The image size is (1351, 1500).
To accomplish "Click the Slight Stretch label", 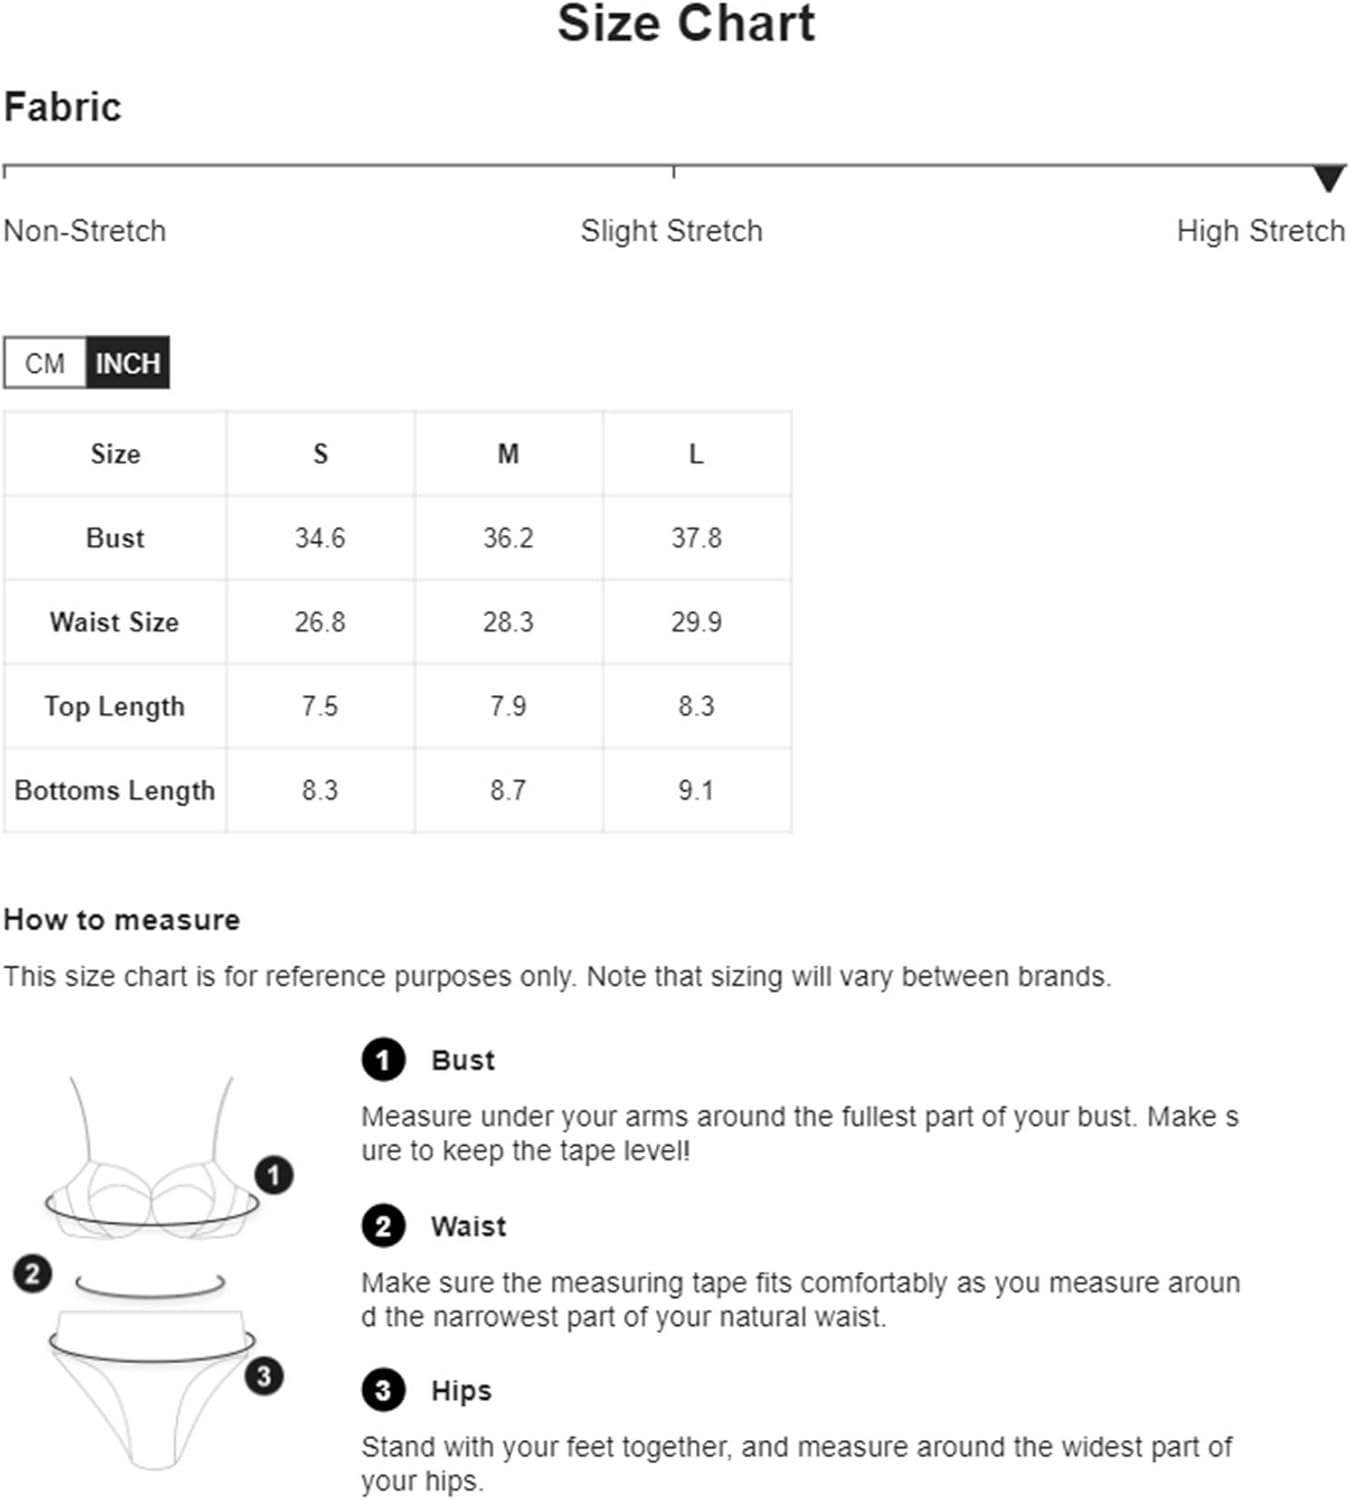I will (671, 231).
